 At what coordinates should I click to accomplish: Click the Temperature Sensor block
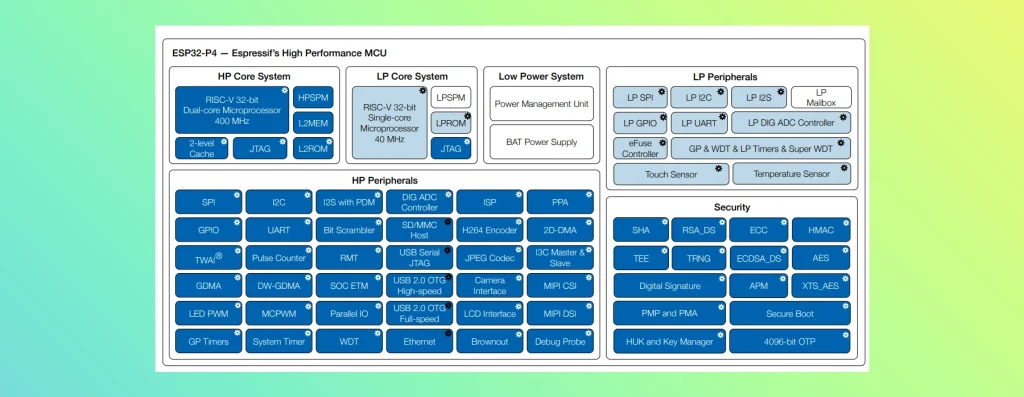[792, 174]
